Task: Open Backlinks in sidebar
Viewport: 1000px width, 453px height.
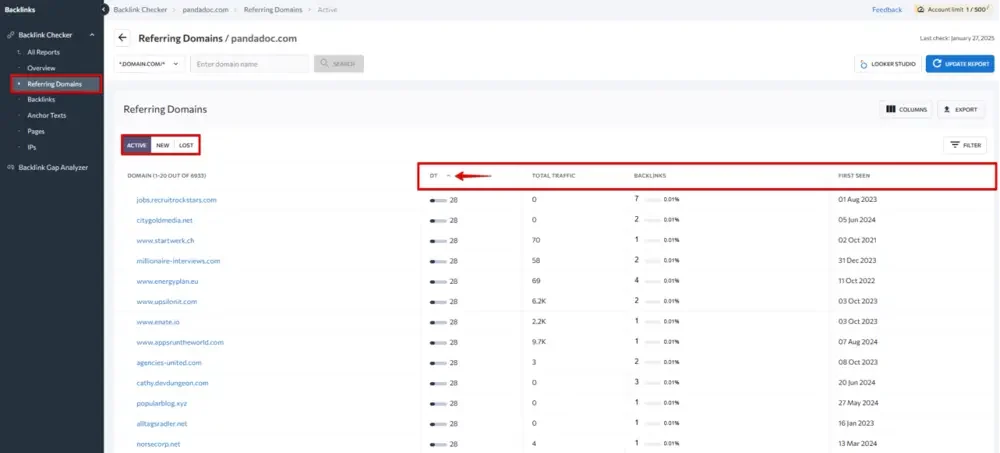Action: pos(41,100)
